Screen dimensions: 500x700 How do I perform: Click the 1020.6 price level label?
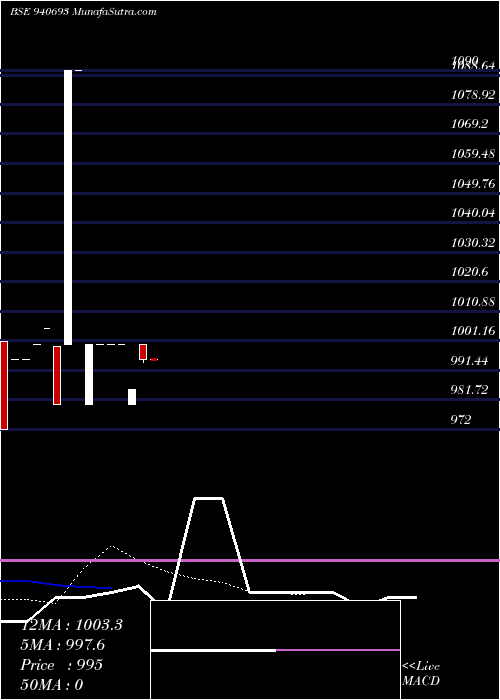[x=469, y=272]
